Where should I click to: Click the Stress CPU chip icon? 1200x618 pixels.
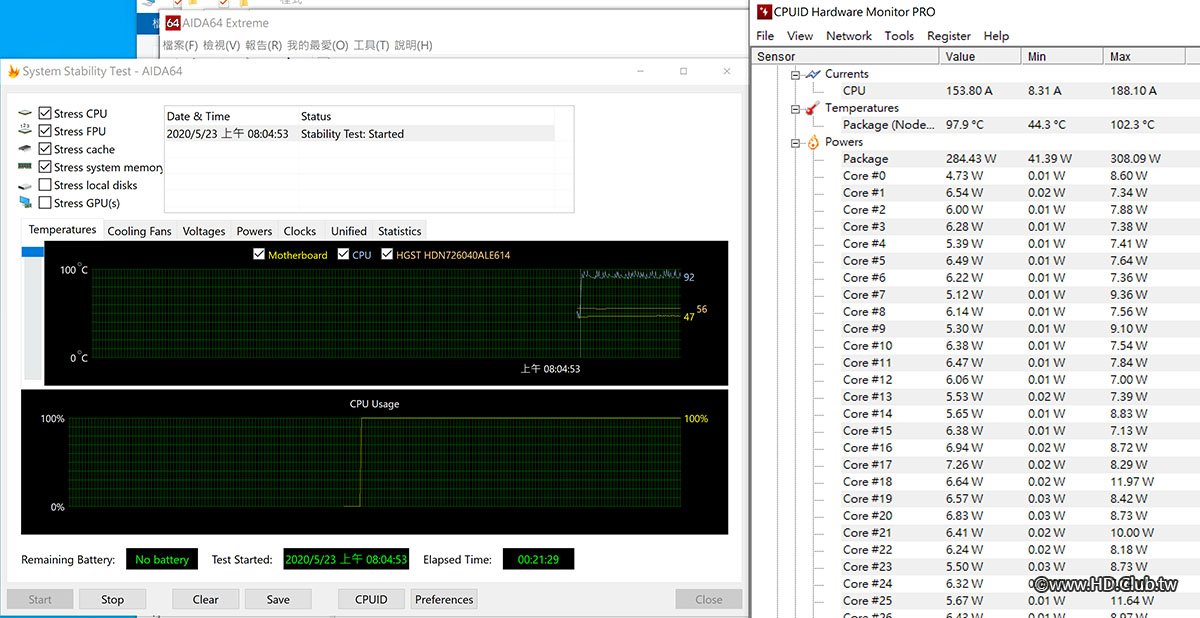(25, 114)
